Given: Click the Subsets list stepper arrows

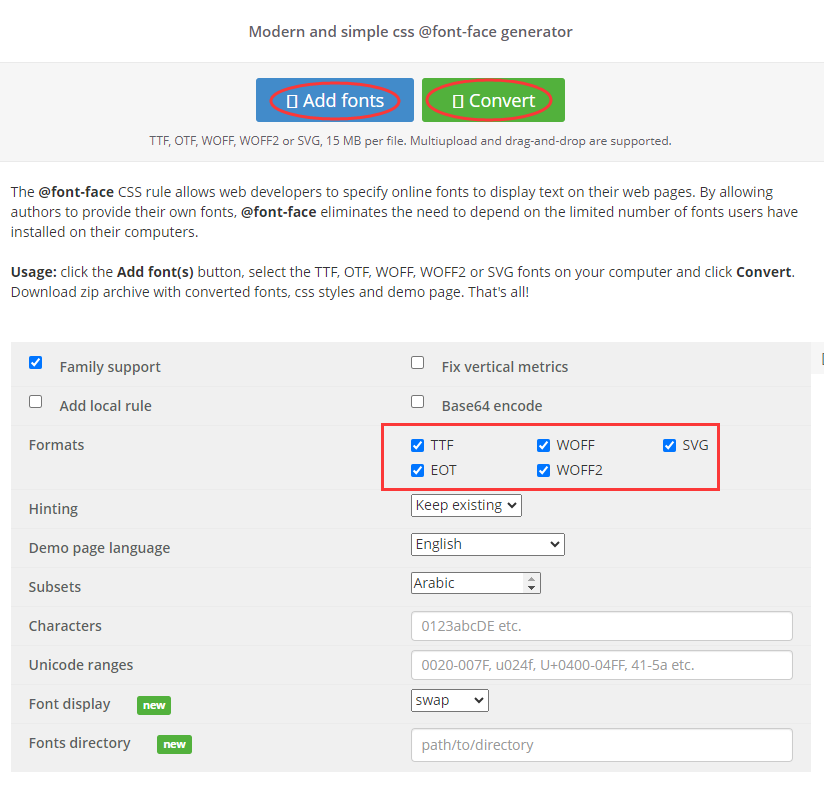Looking at the screenshot, I should point(531,583).
